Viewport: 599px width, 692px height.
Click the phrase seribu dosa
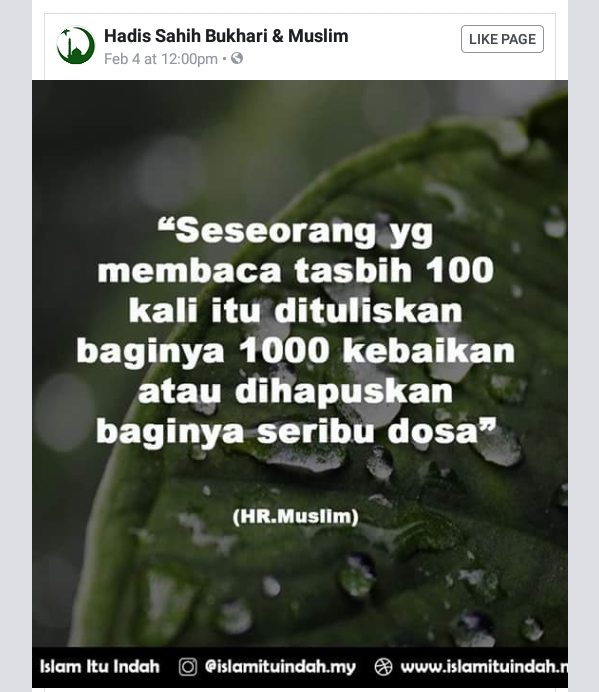368,432
